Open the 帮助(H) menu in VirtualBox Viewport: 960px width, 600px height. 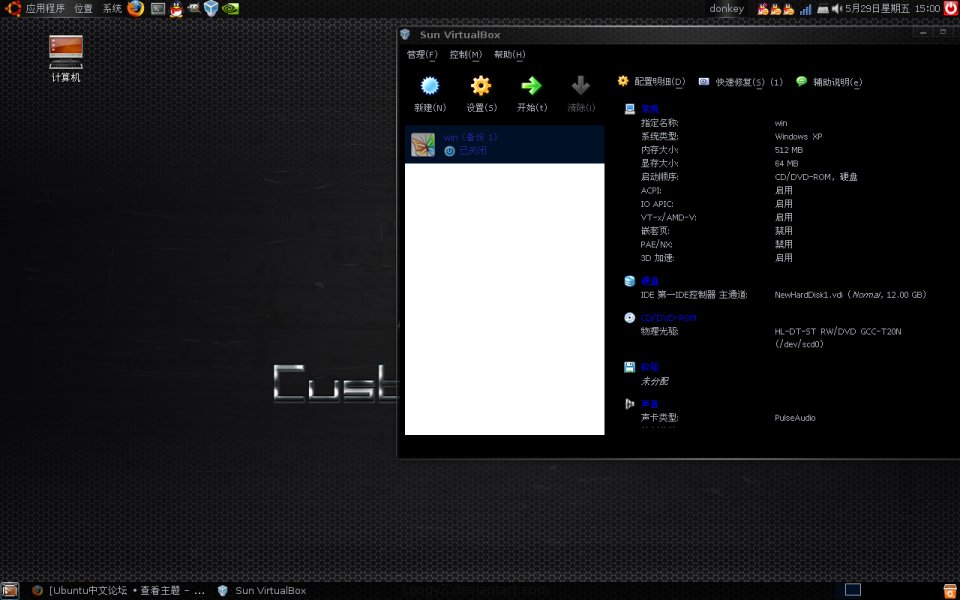click(510, 54)
